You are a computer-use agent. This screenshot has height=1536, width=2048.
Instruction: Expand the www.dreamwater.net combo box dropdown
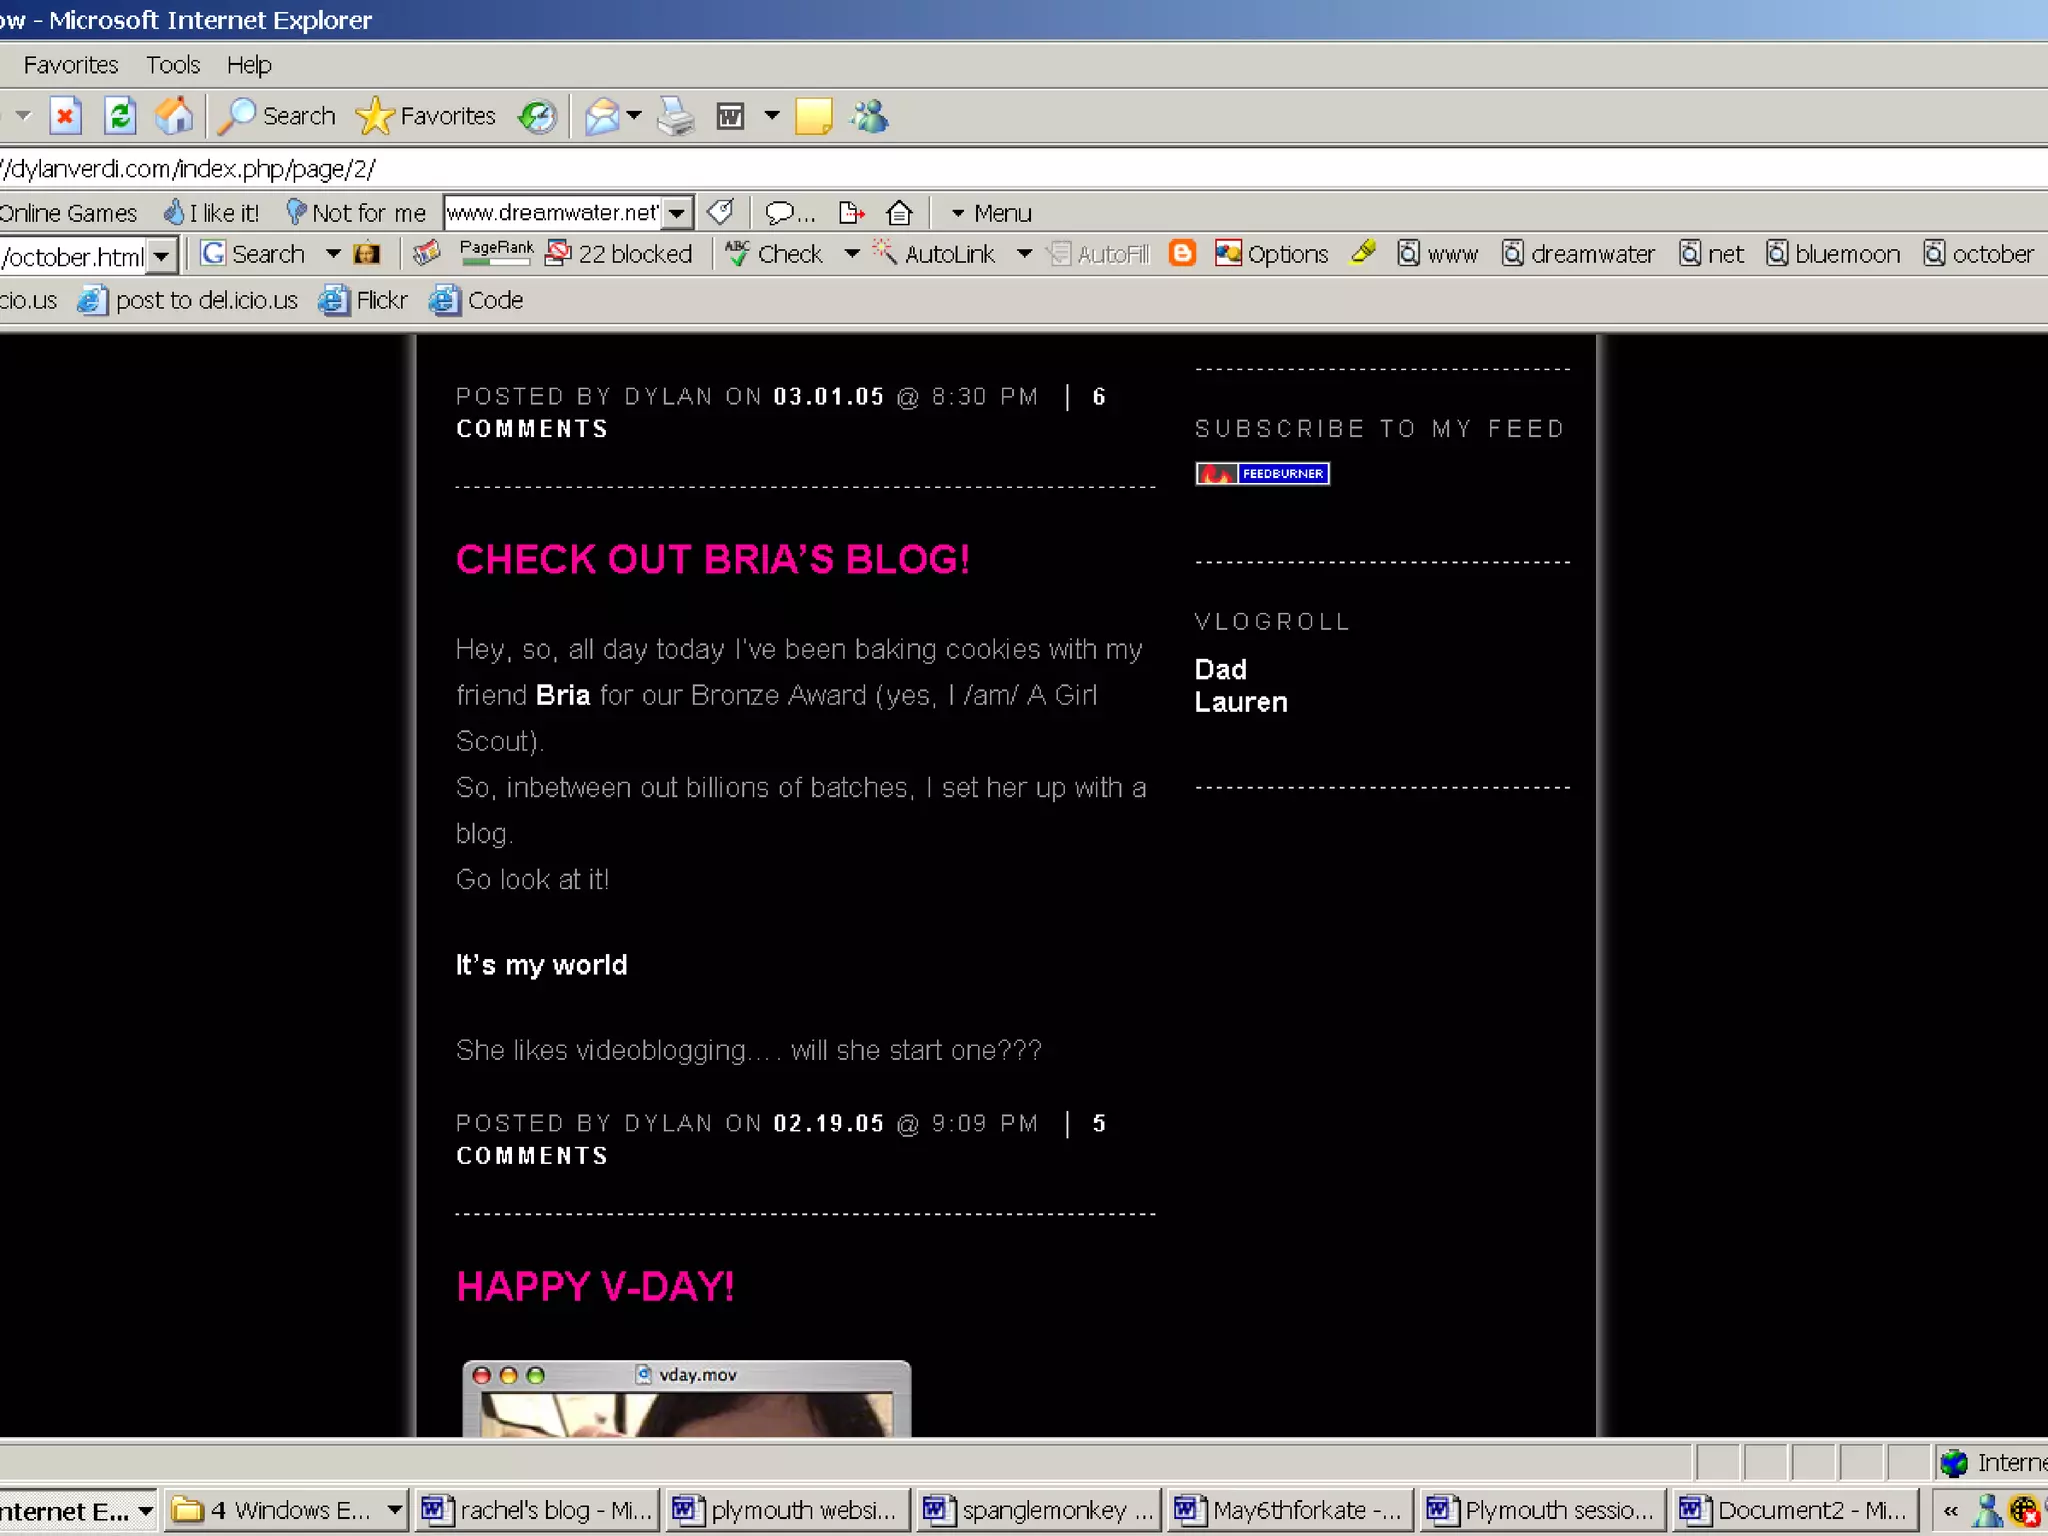677,213
